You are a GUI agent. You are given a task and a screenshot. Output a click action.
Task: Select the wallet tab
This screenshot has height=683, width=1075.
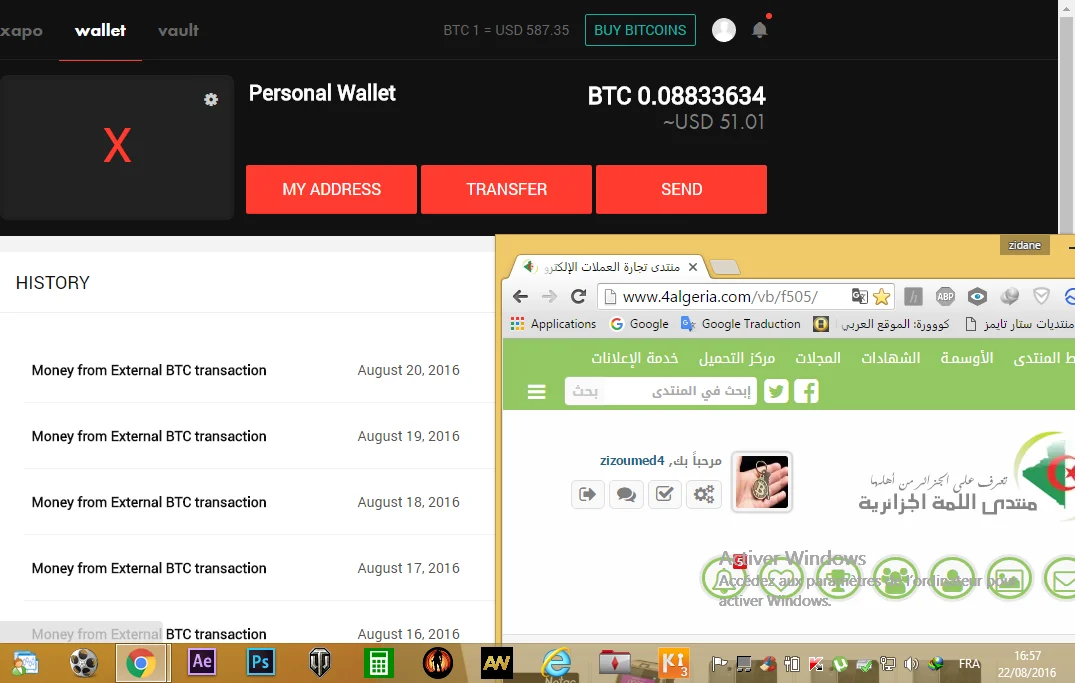100,30
